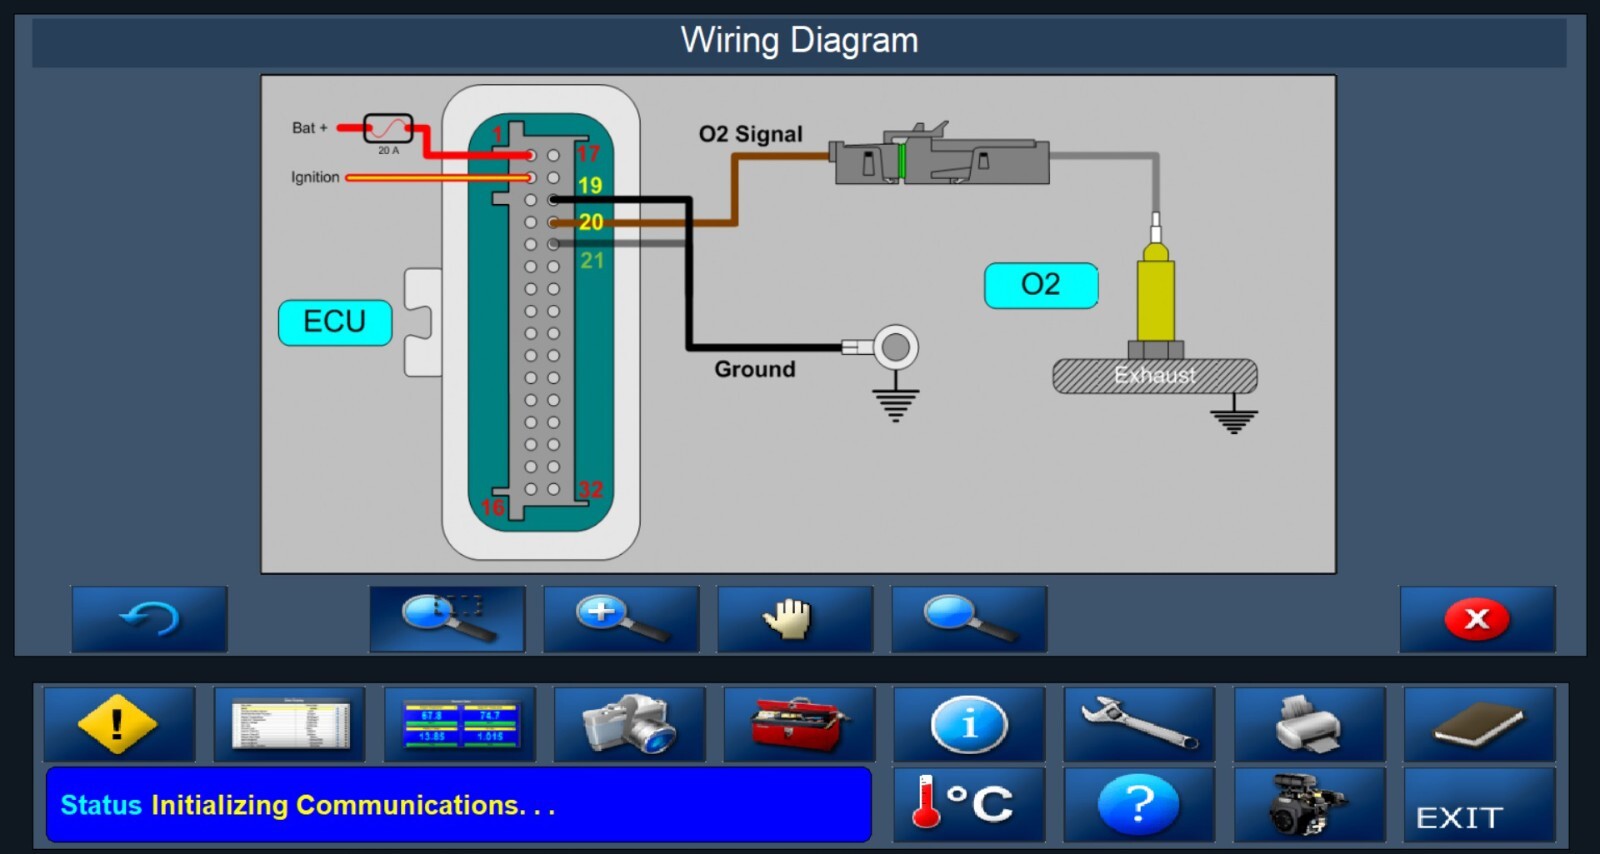1600x854 pixels.
Task: Open the wrench settings icon
Action: [x=1139, y=724]
